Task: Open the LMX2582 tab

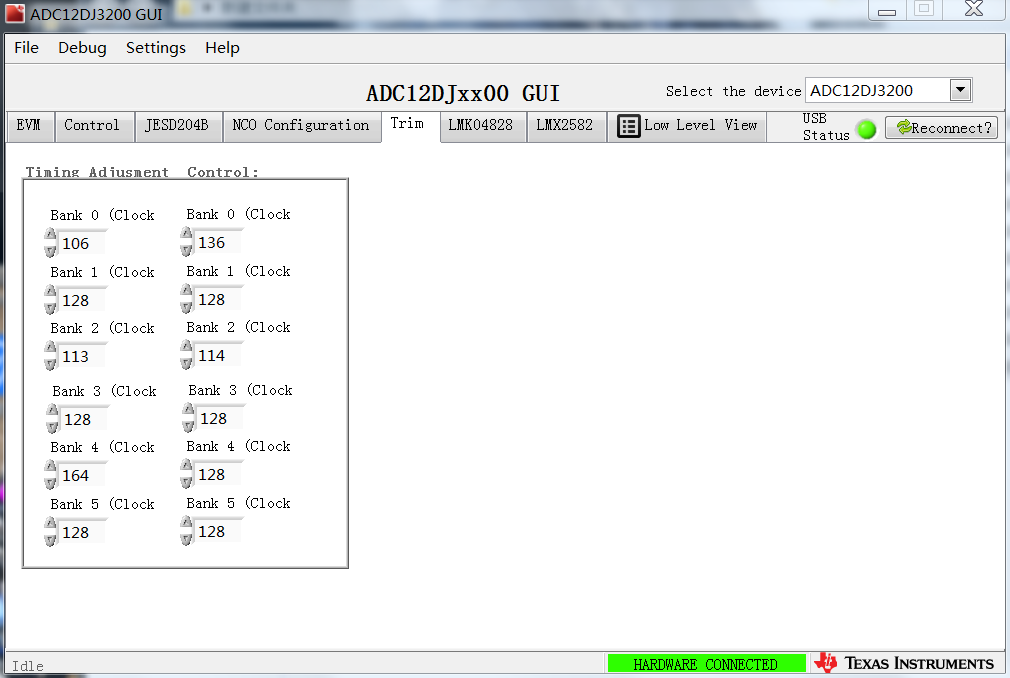Action: point(565,126)
